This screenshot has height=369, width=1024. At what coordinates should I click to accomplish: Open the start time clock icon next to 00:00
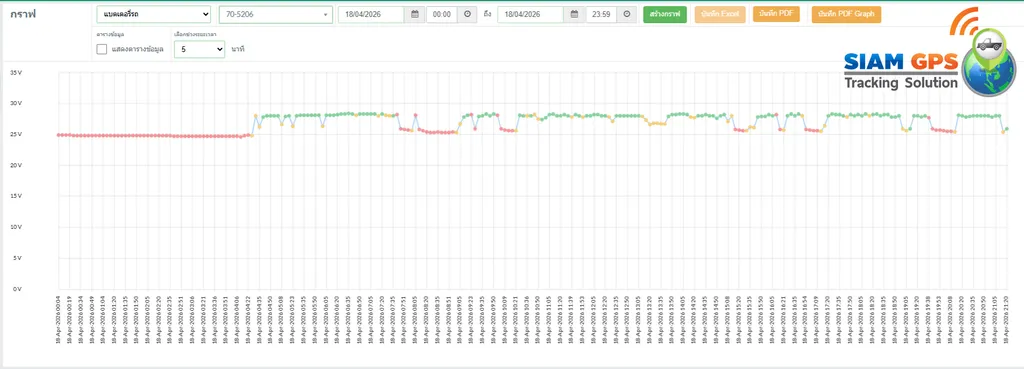click(x=467, y=14)
